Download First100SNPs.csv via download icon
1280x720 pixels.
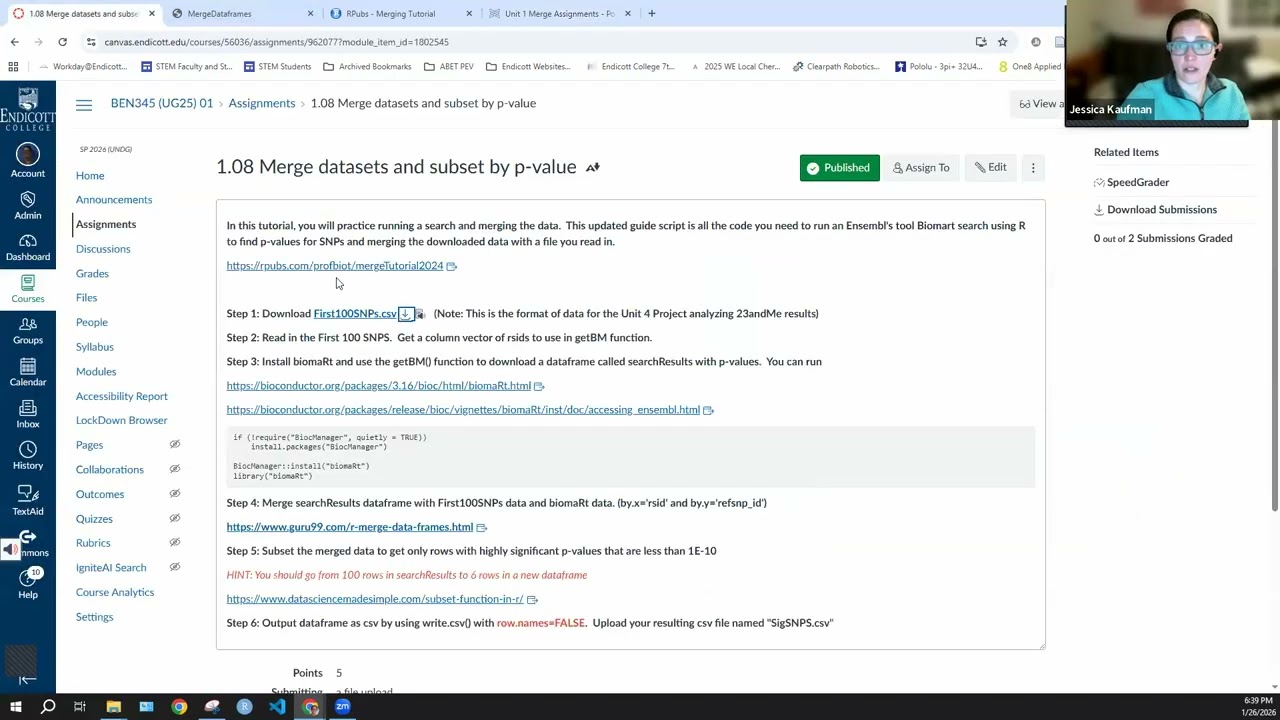(x=405, y=314)
